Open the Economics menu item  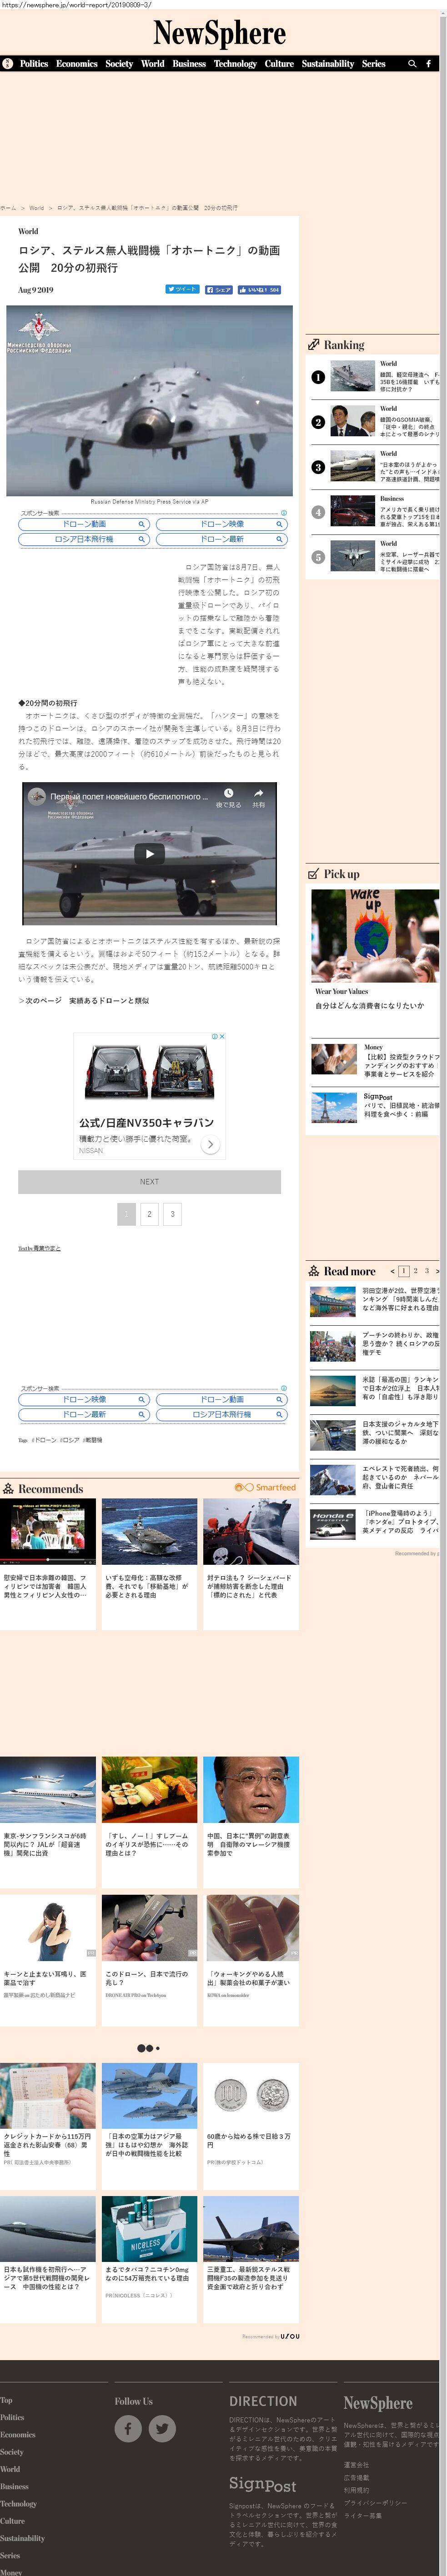click(x=77, y=64)
